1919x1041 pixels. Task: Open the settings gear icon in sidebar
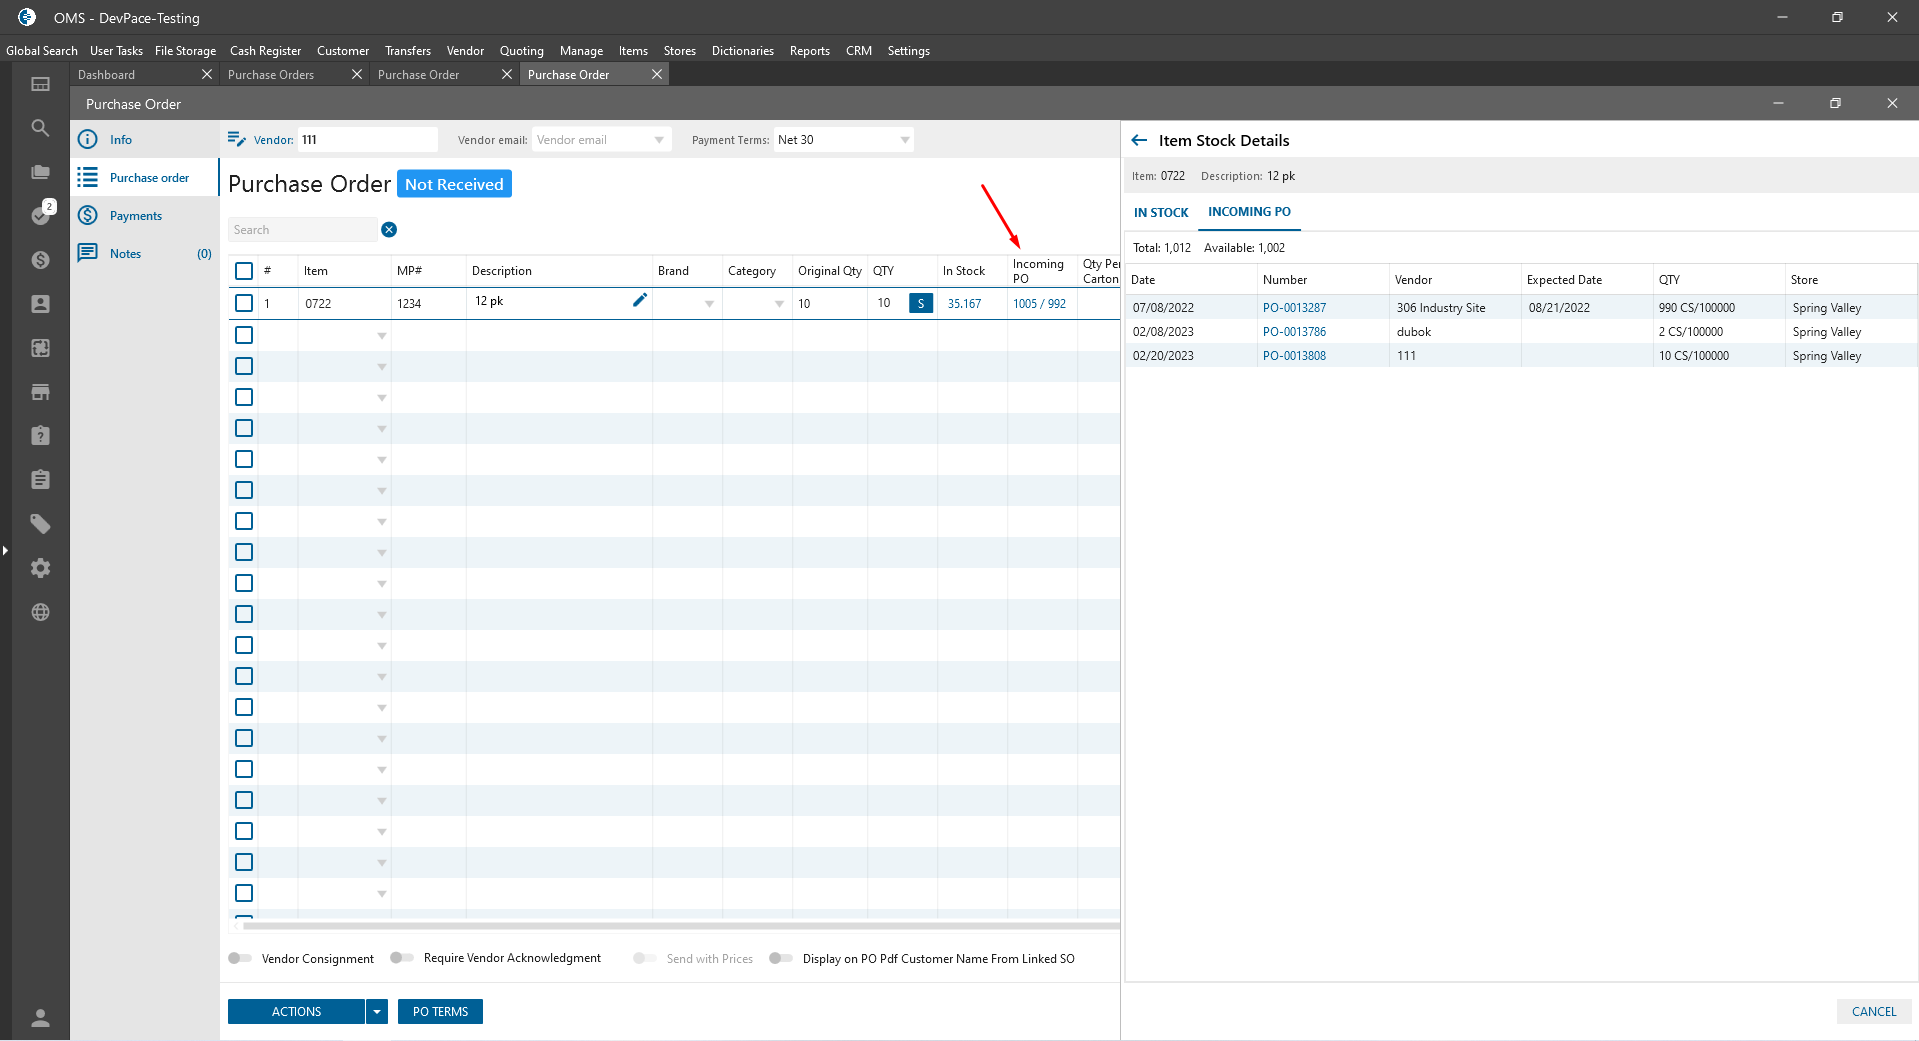40,568
